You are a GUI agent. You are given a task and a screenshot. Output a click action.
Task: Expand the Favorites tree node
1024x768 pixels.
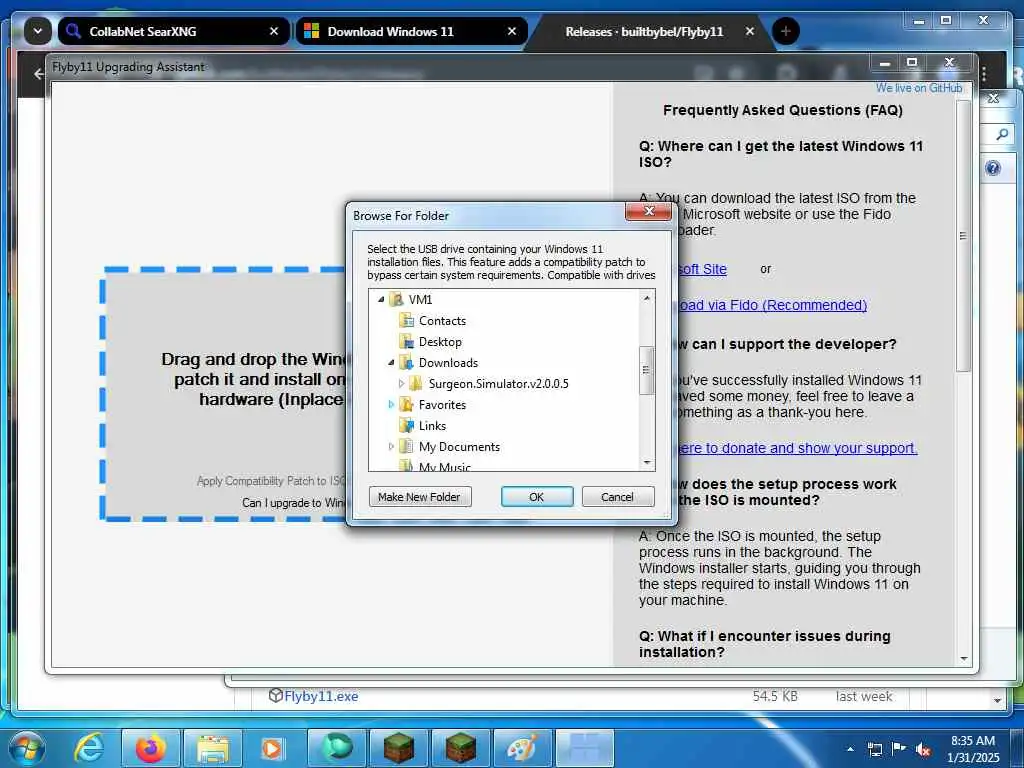tap(391, 404)
